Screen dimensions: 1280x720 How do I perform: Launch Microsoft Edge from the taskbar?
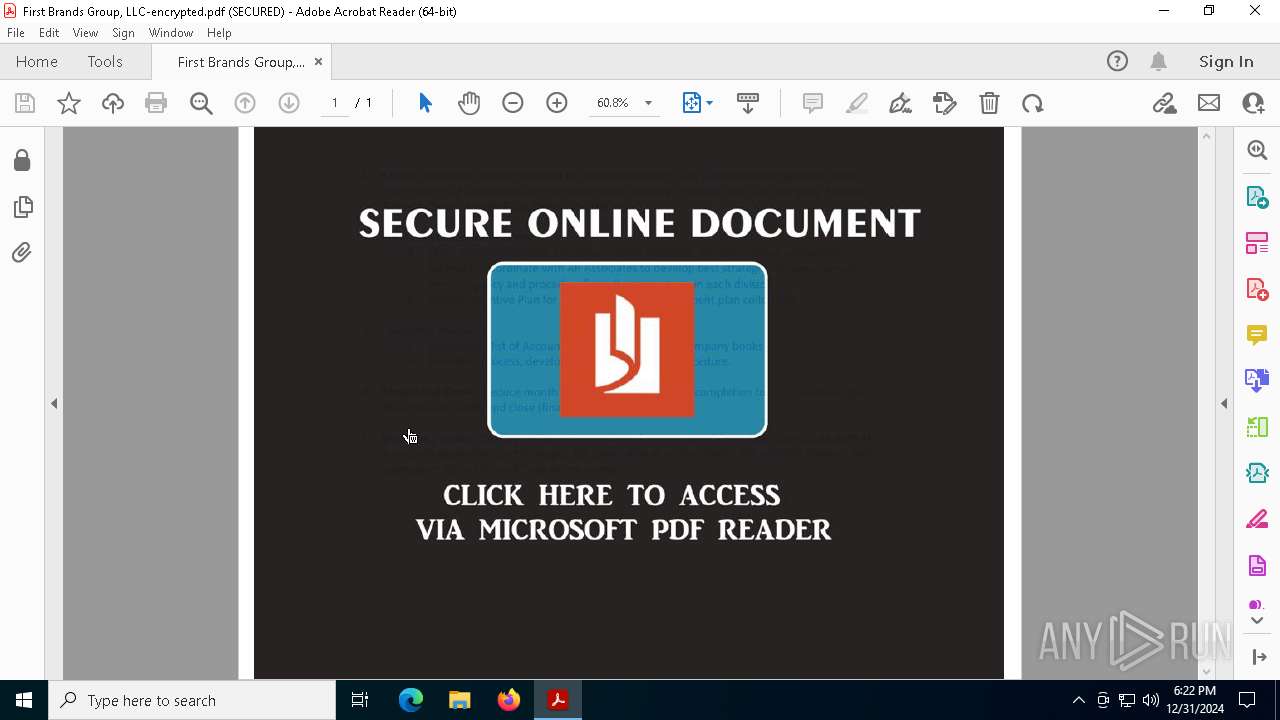pos(411,700)
